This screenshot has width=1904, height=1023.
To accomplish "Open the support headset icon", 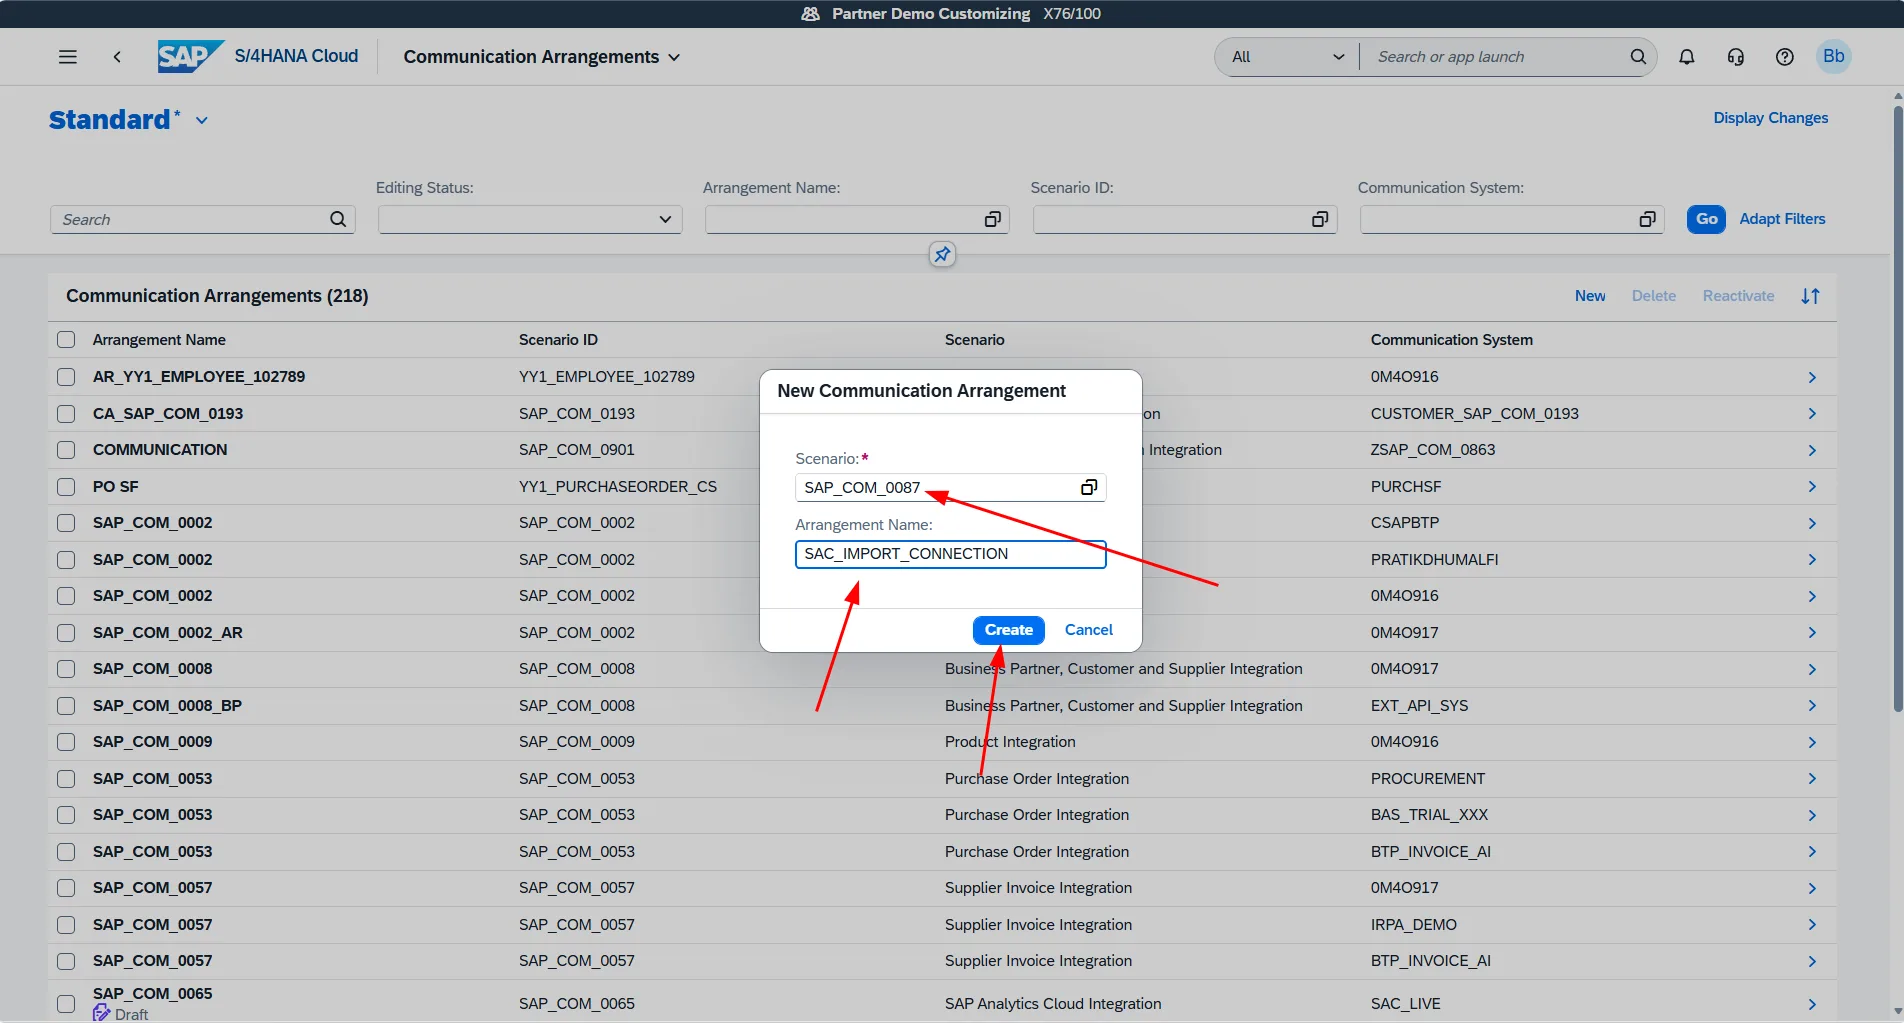I will 1736,57.
